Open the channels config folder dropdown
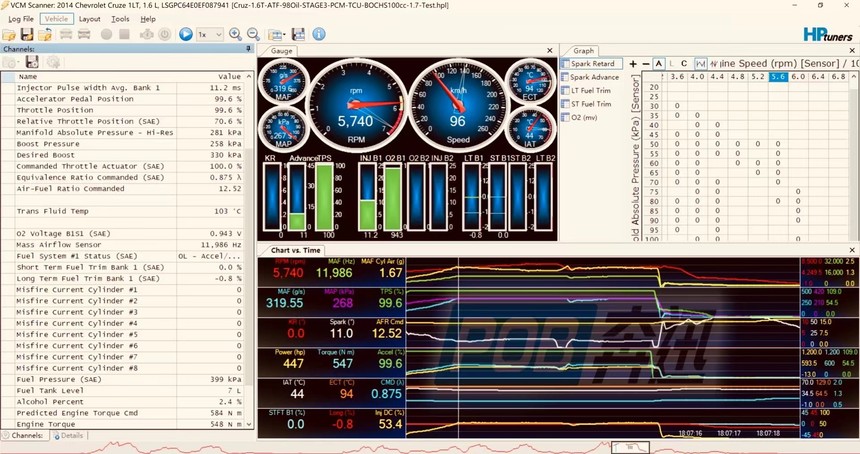 point(11,62)
